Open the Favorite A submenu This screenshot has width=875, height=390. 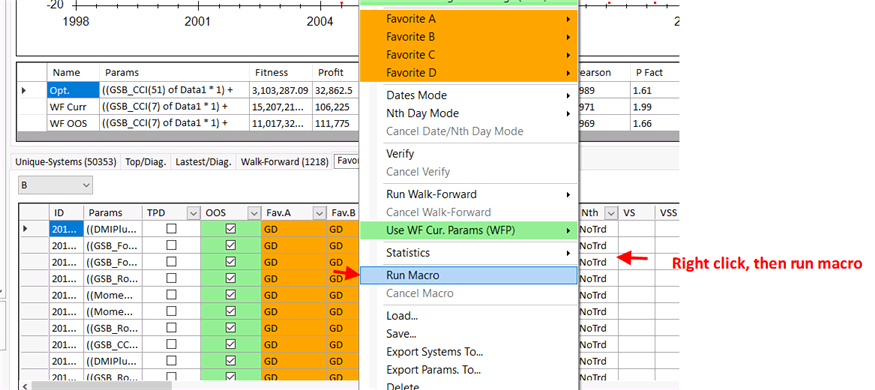click(x=468, y=19)
